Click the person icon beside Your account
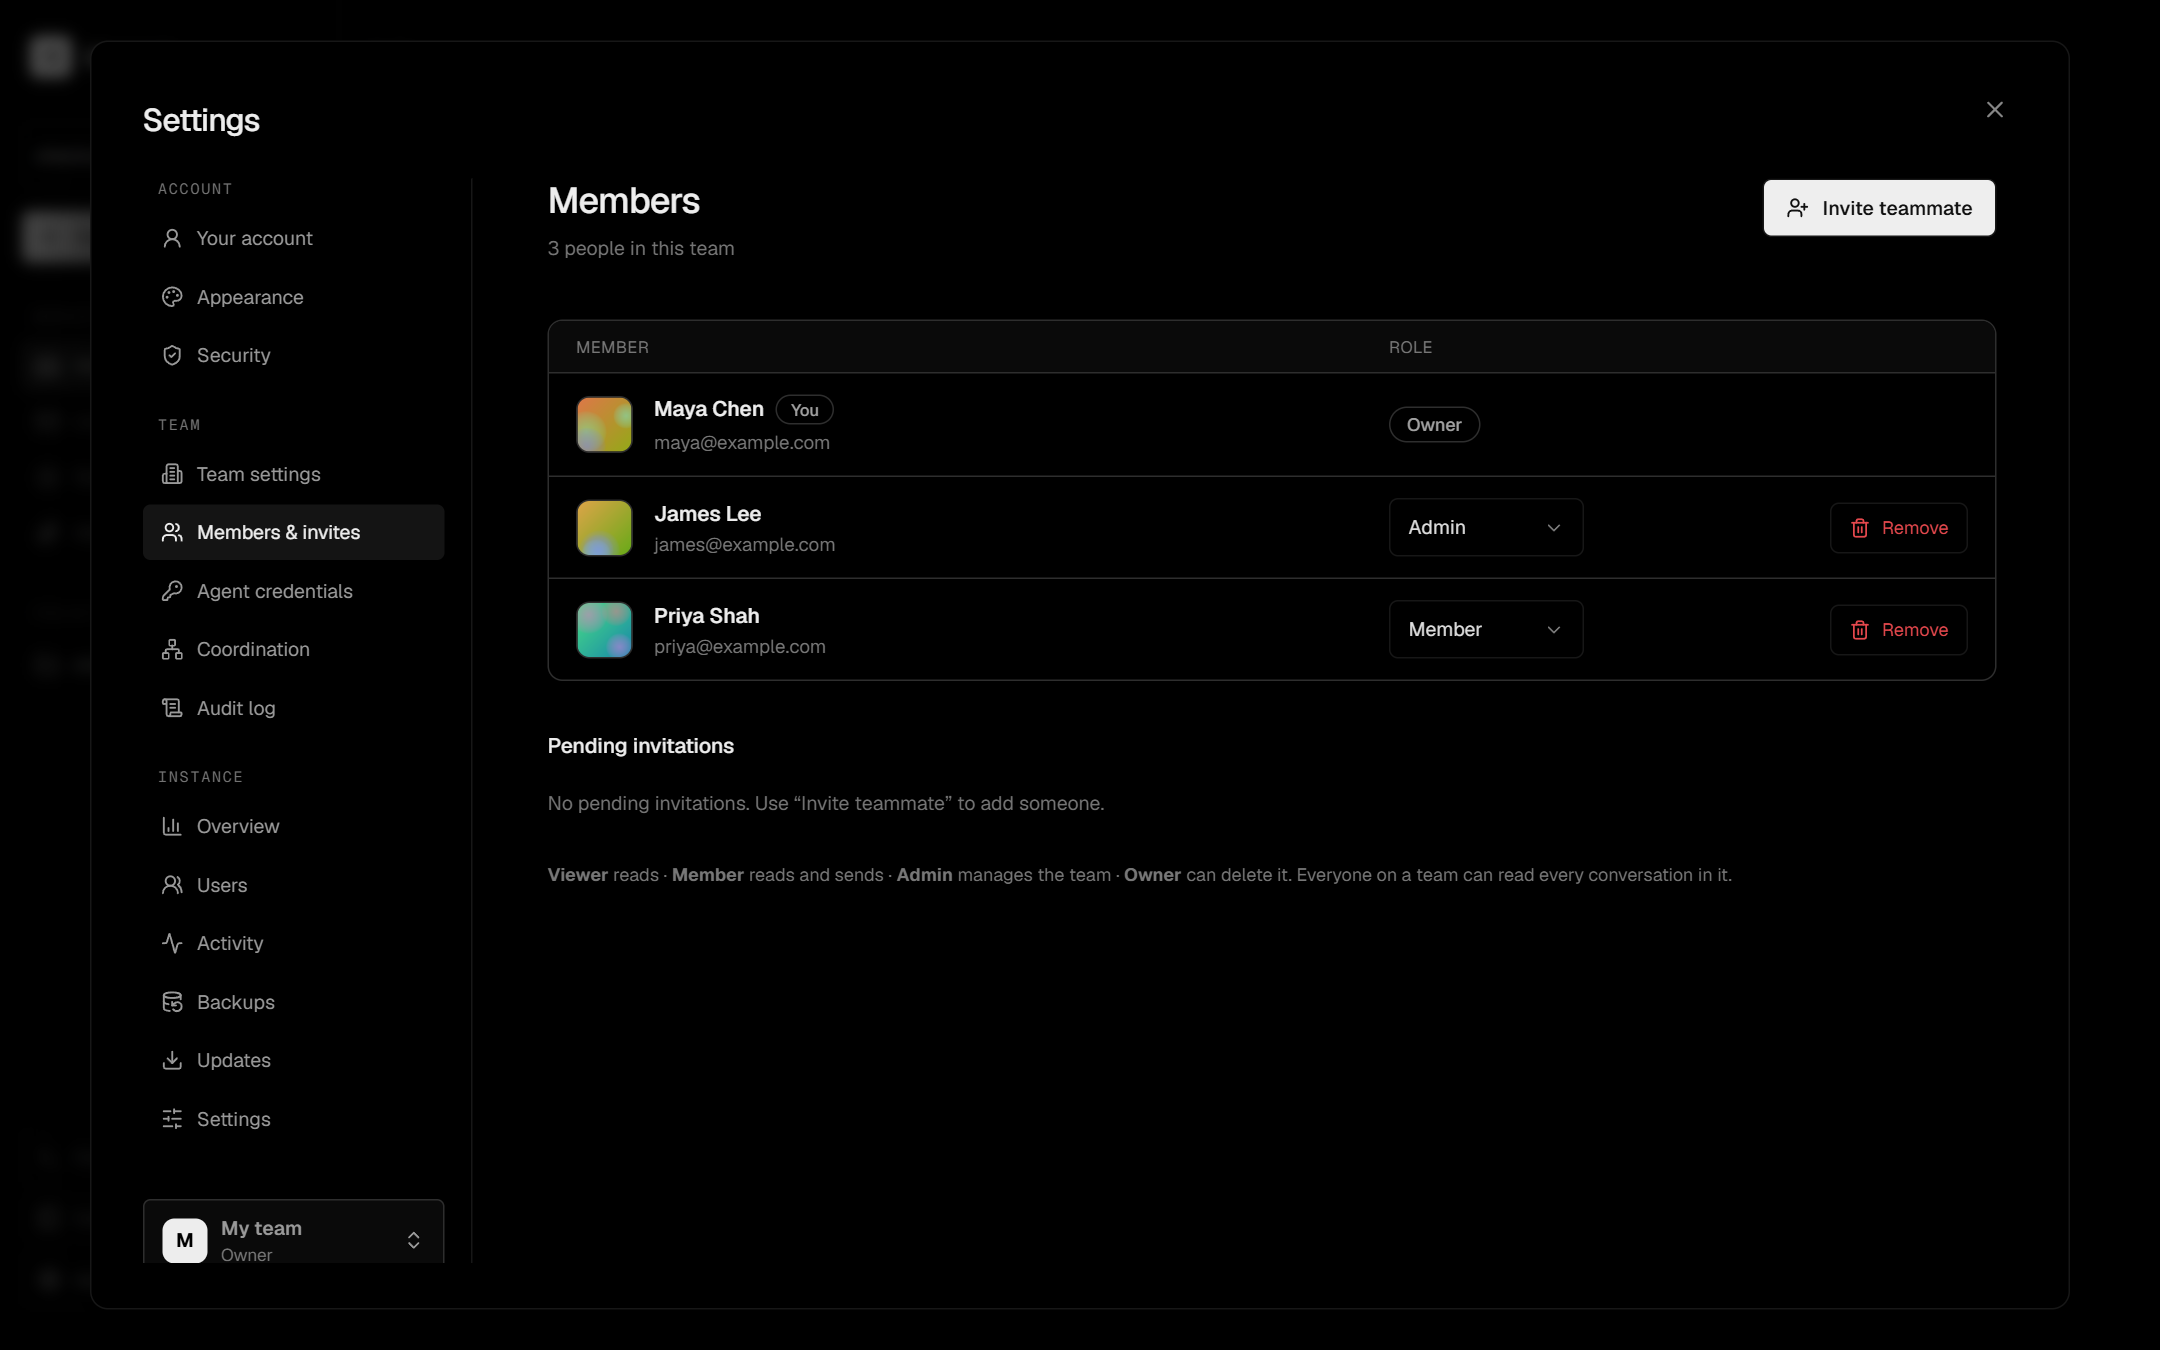Image resolution: width=2160 pixels, height=1350 pixels. tap(172, 238)
